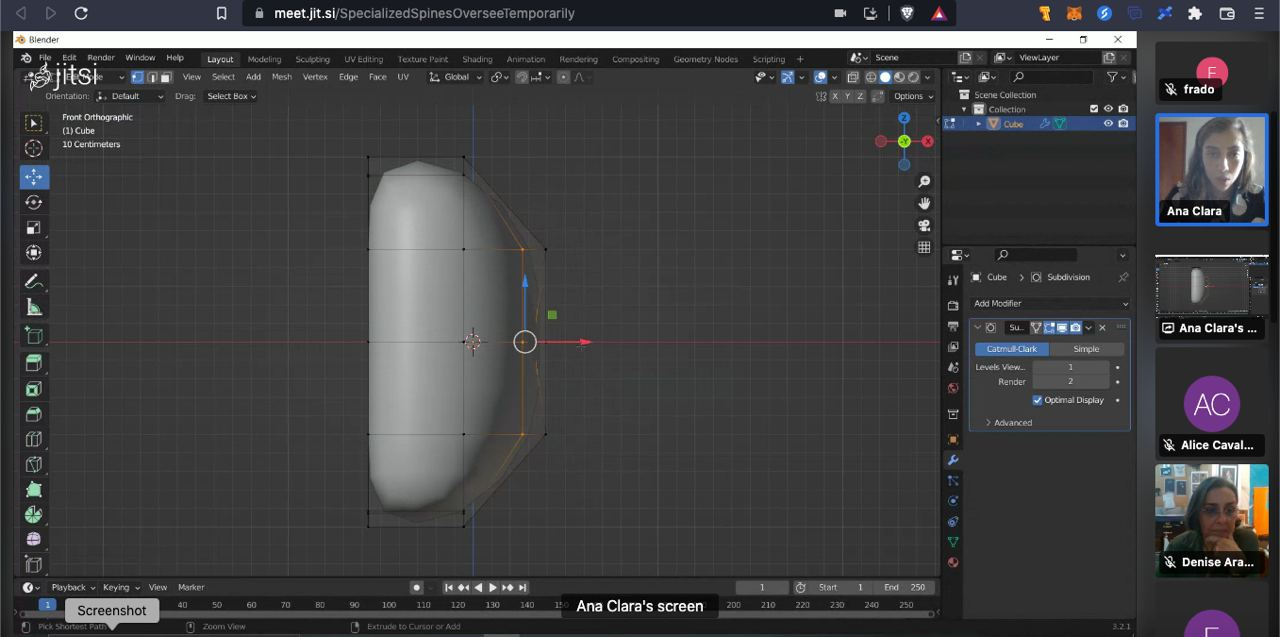Hide the Cube object with eye icon
The width and height of the screenshot is (1280, 637).
pyautogui.click(x=1108, y=124)
